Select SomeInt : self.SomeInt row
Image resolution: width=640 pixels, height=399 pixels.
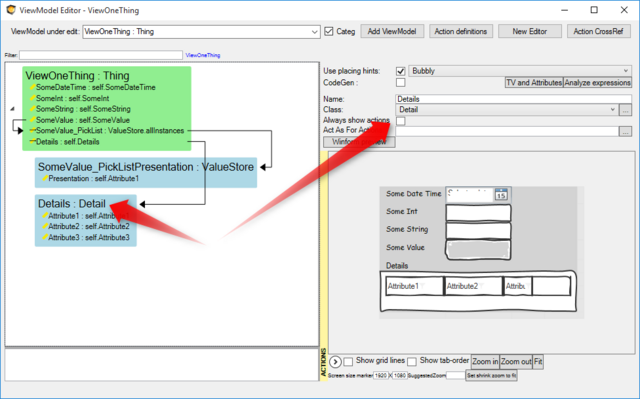pos(72,98)
